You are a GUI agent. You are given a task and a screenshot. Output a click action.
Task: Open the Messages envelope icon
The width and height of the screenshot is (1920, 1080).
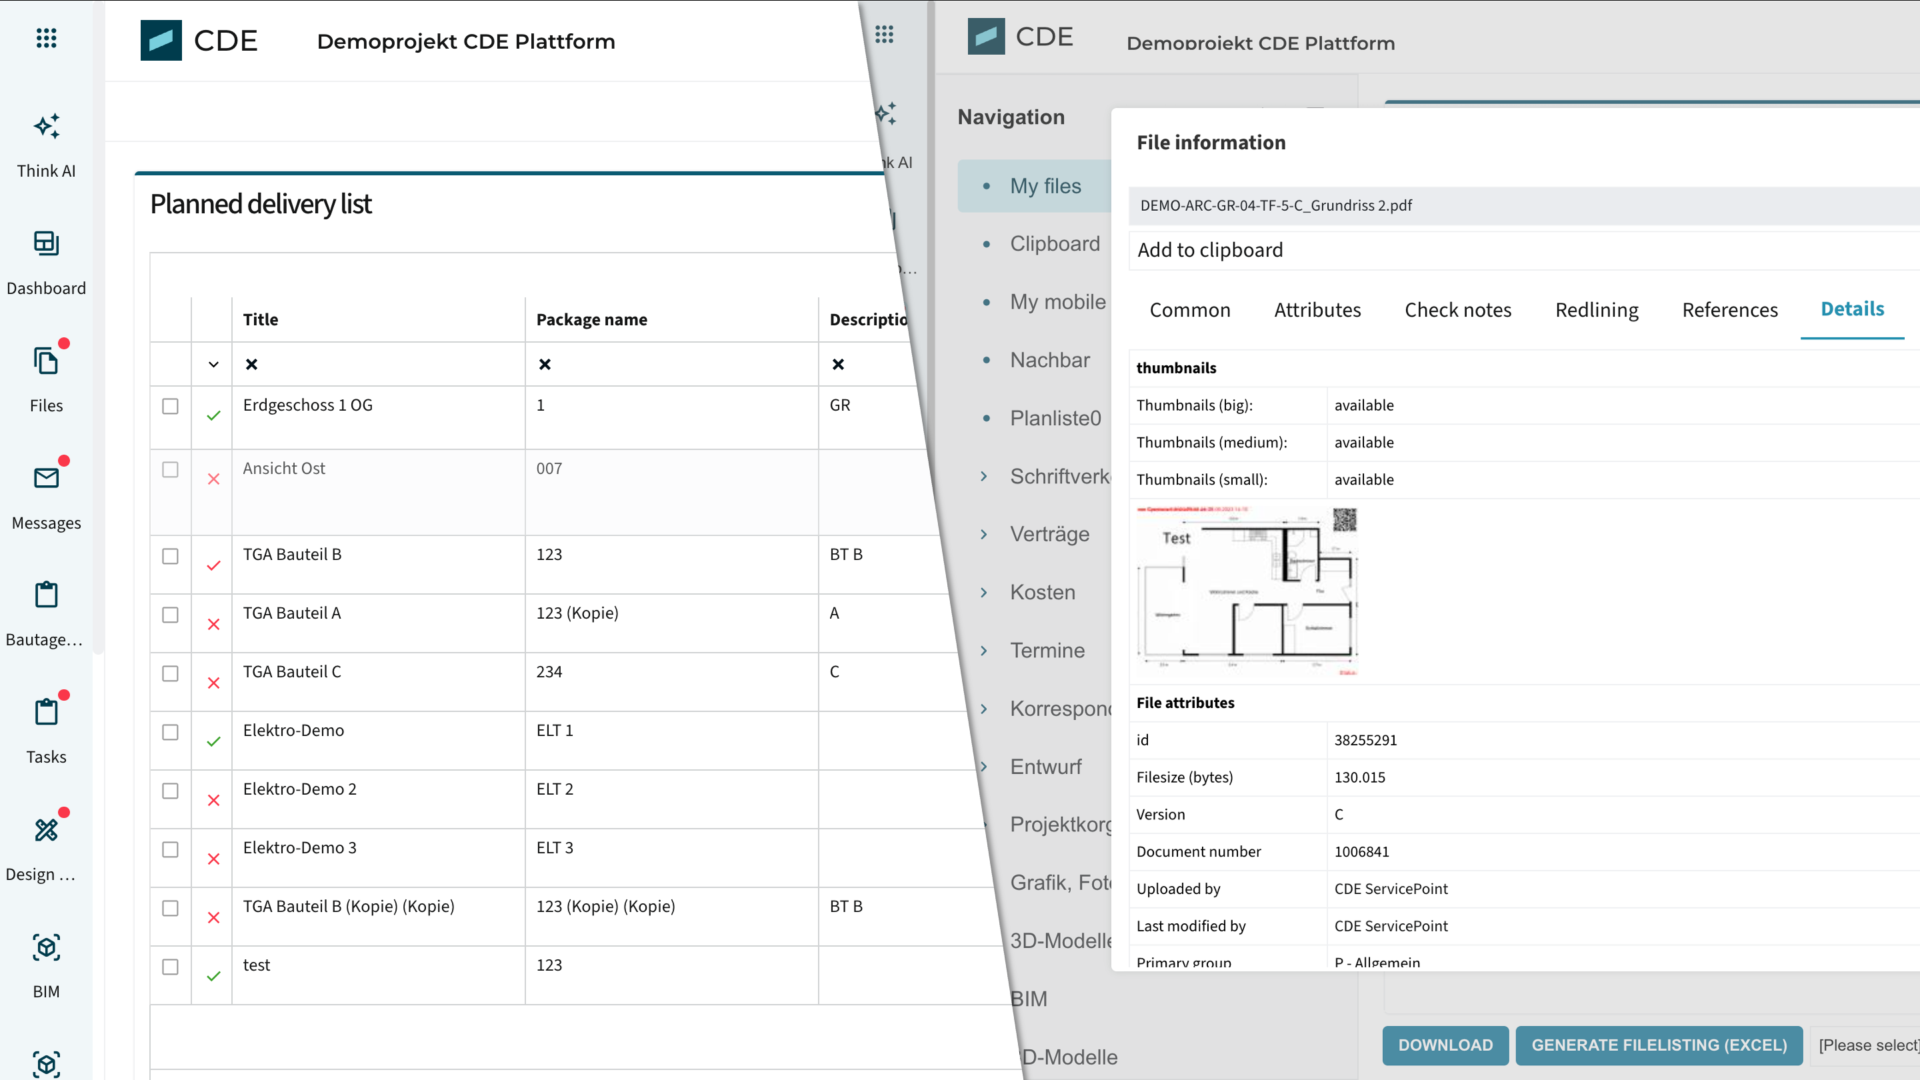46,478
